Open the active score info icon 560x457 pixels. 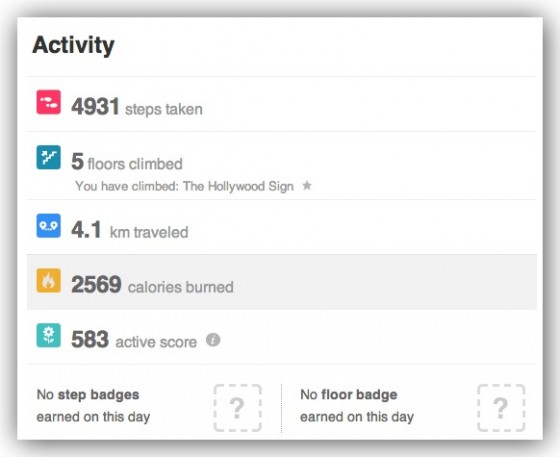point(213,340)
